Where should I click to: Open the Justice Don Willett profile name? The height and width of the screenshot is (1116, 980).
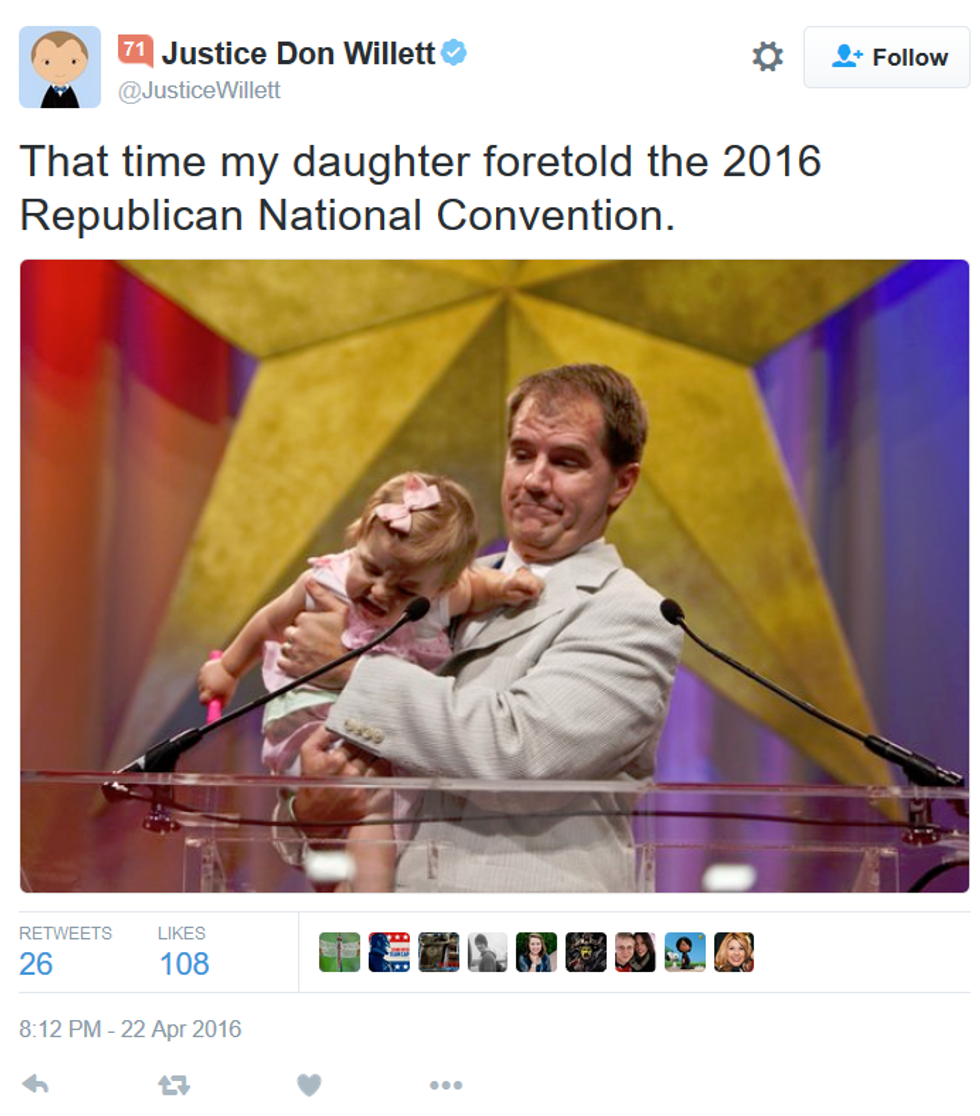point(297,53)
